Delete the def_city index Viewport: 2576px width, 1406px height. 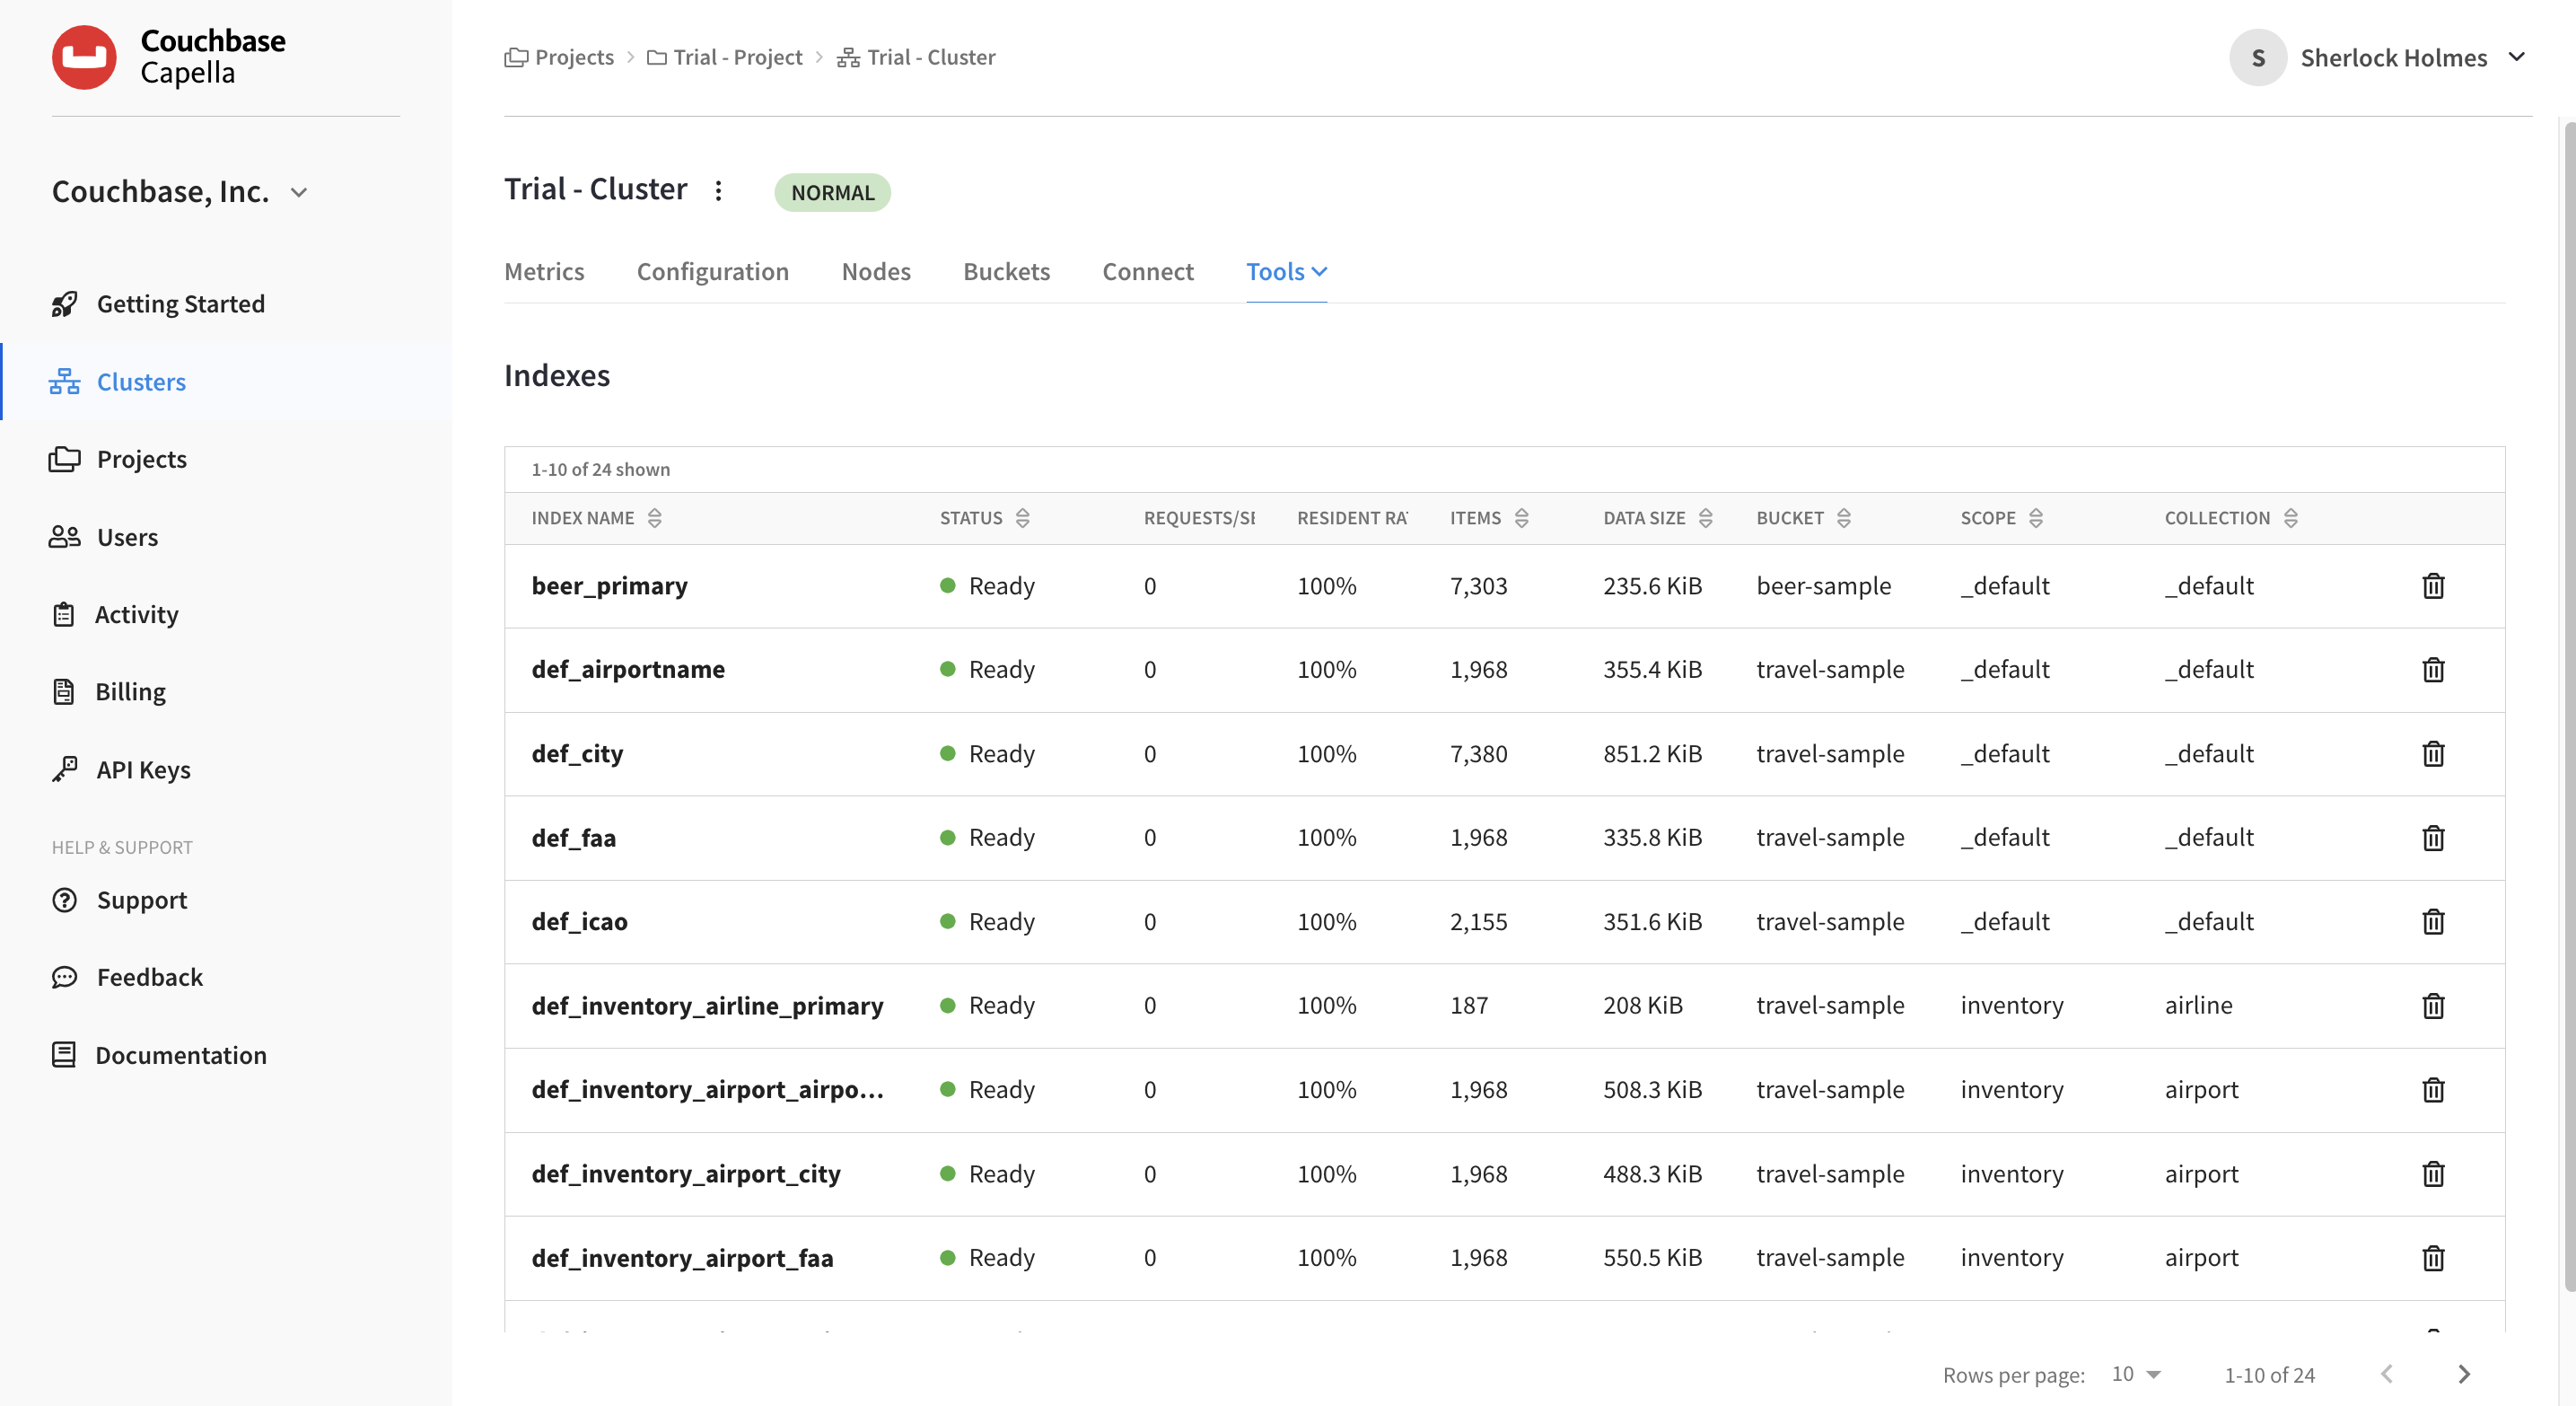click(2433, 754)
